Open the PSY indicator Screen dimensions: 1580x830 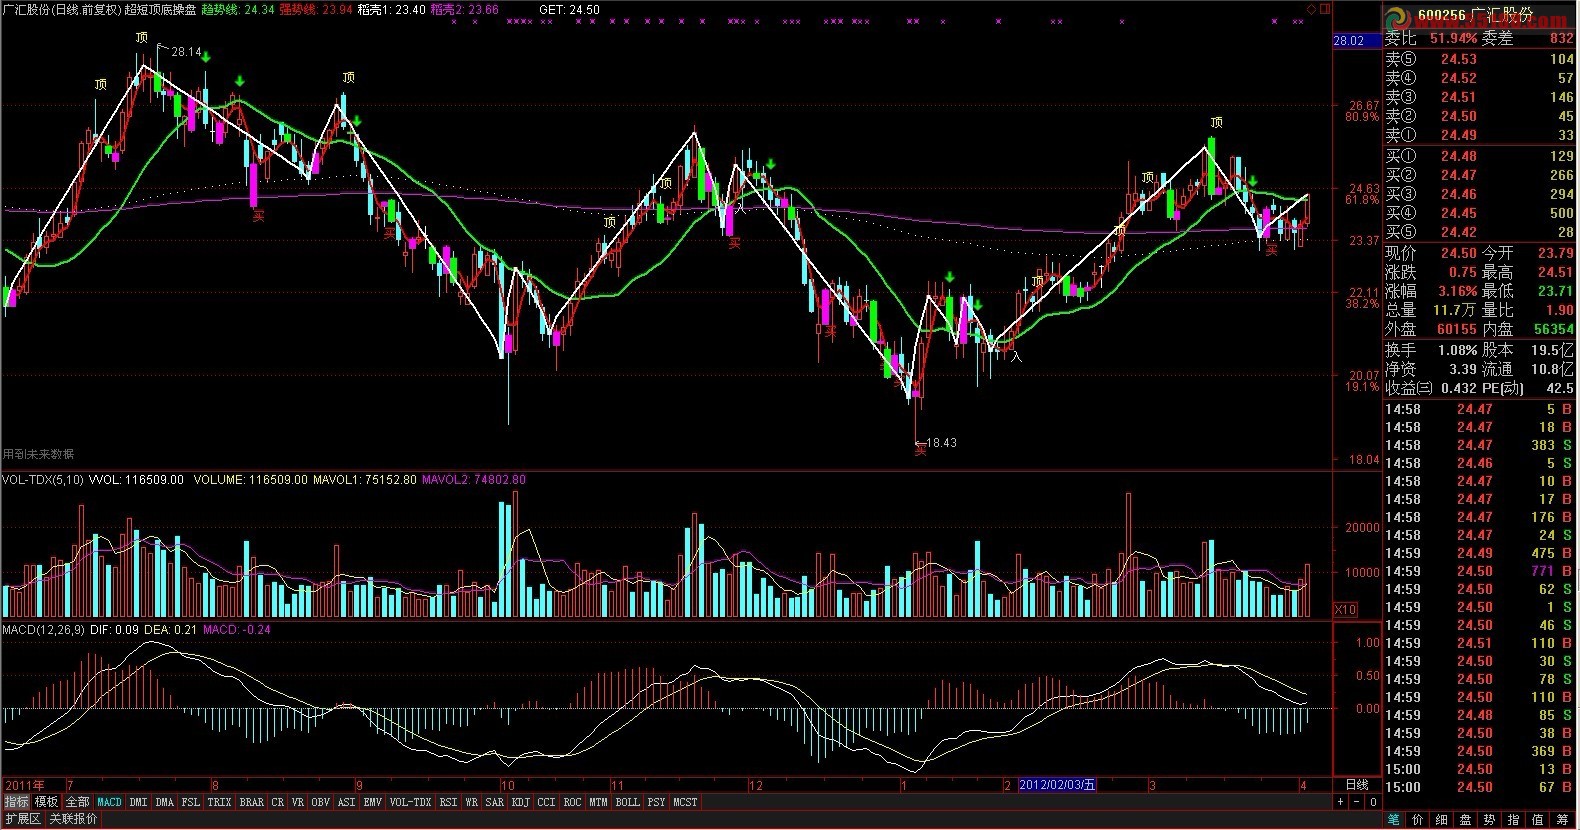[656, 802]
